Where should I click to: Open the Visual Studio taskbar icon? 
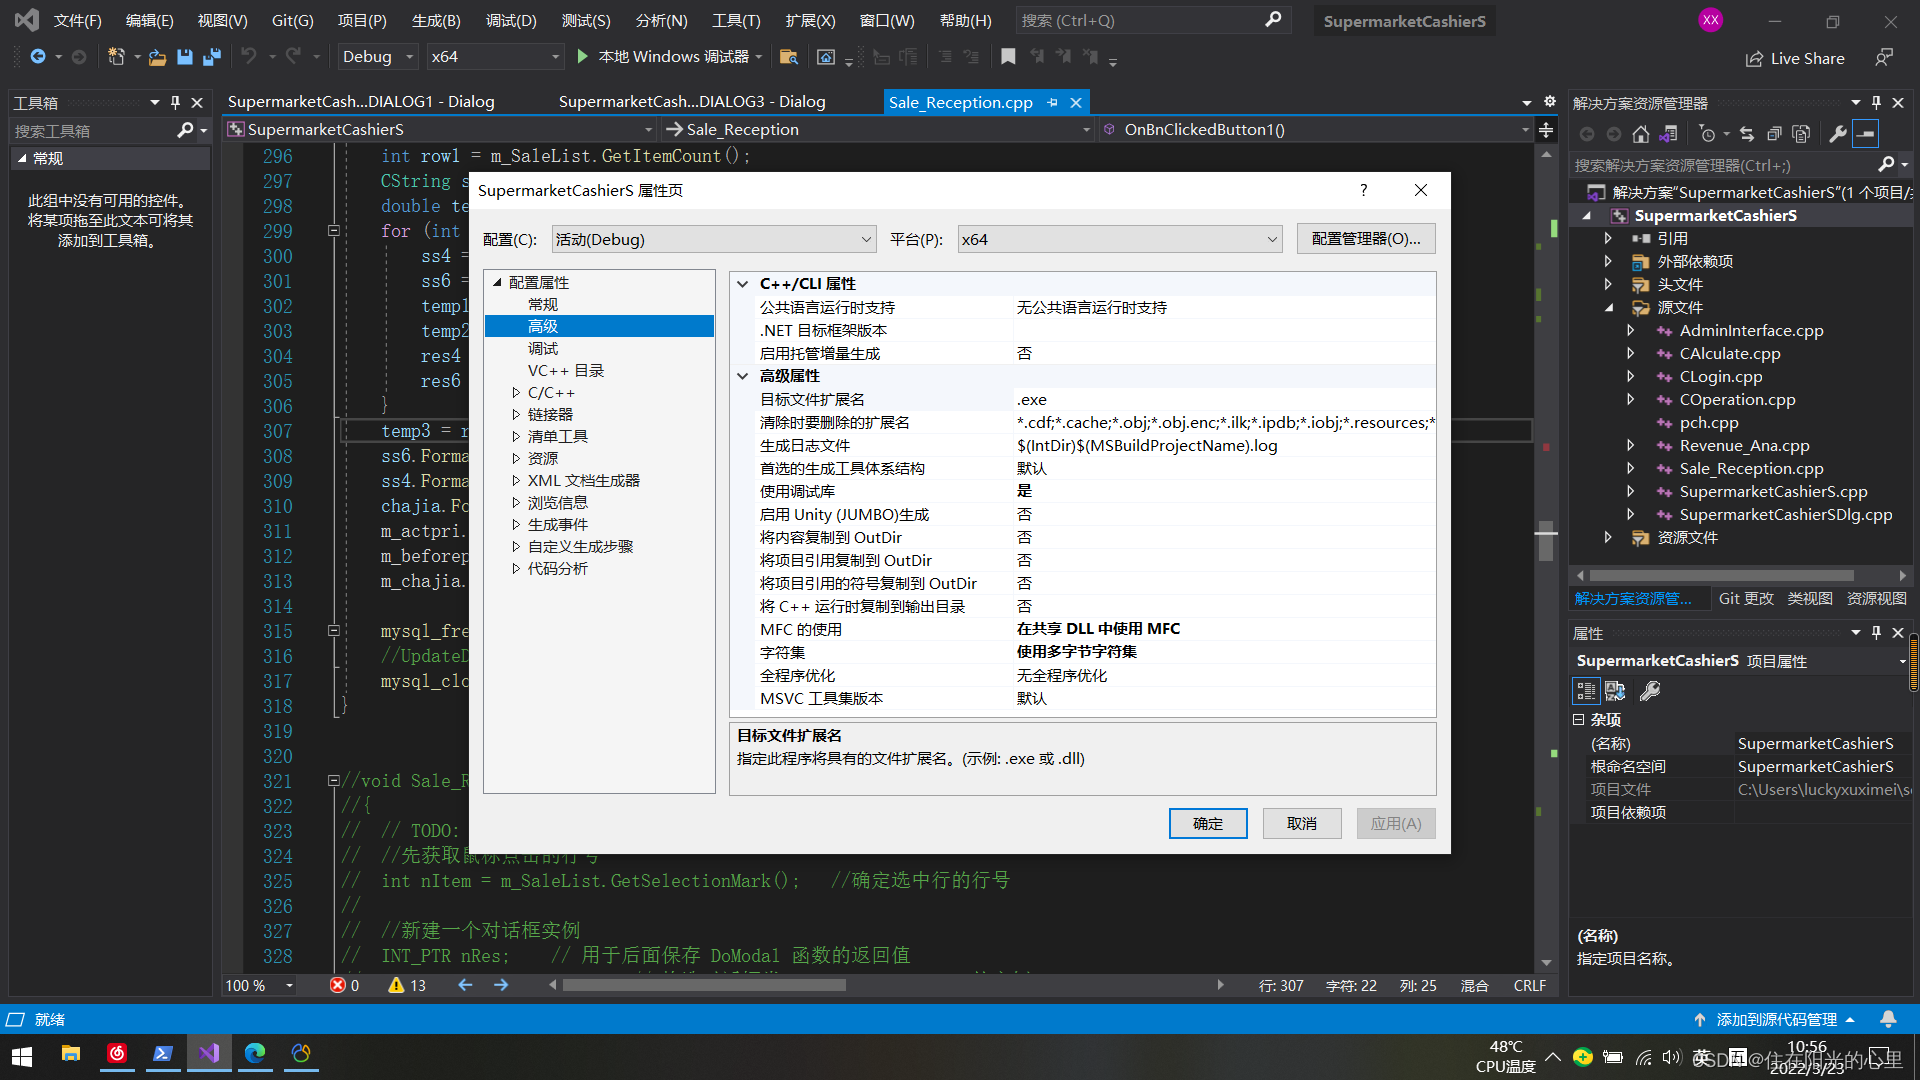point(209,1053)
